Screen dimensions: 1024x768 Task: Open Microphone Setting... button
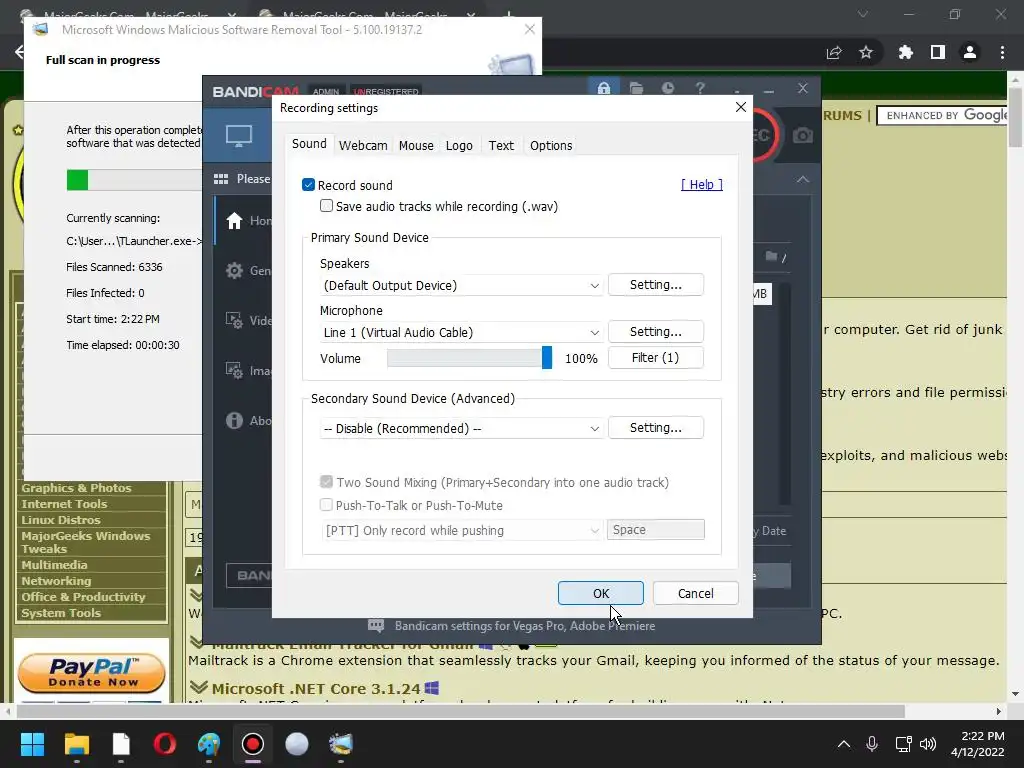pyautogui.click(x=656, y=332)
